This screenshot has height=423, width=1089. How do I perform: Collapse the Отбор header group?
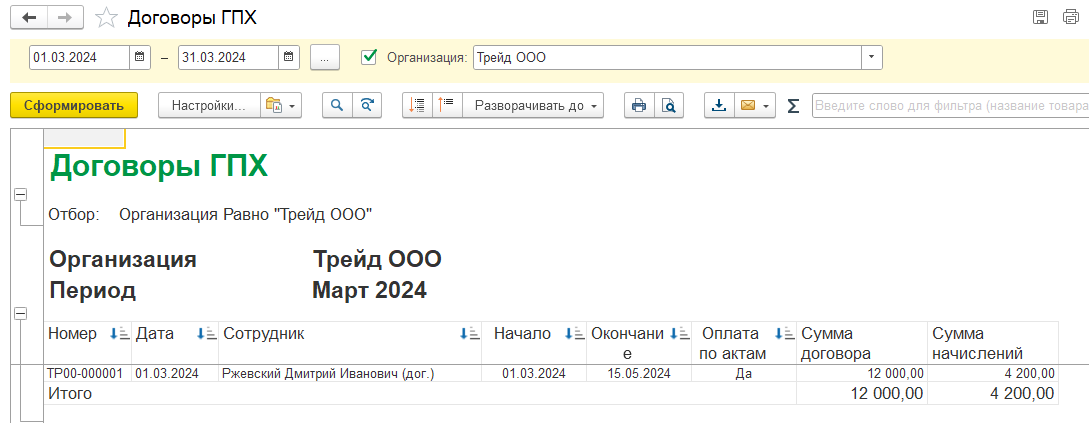20,195
